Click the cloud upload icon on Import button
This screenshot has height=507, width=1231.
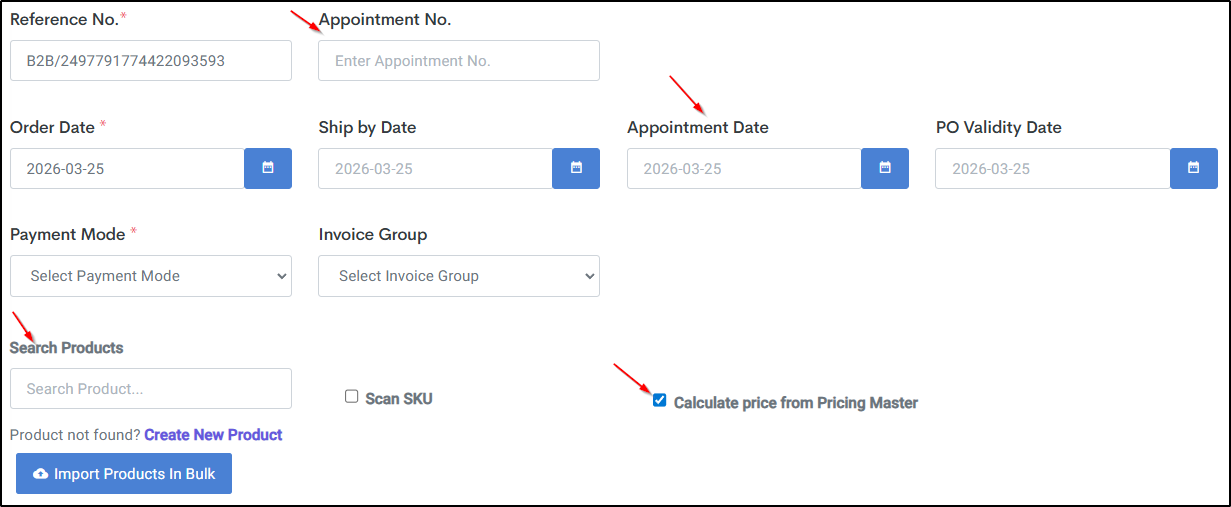(x=41, y=474)
